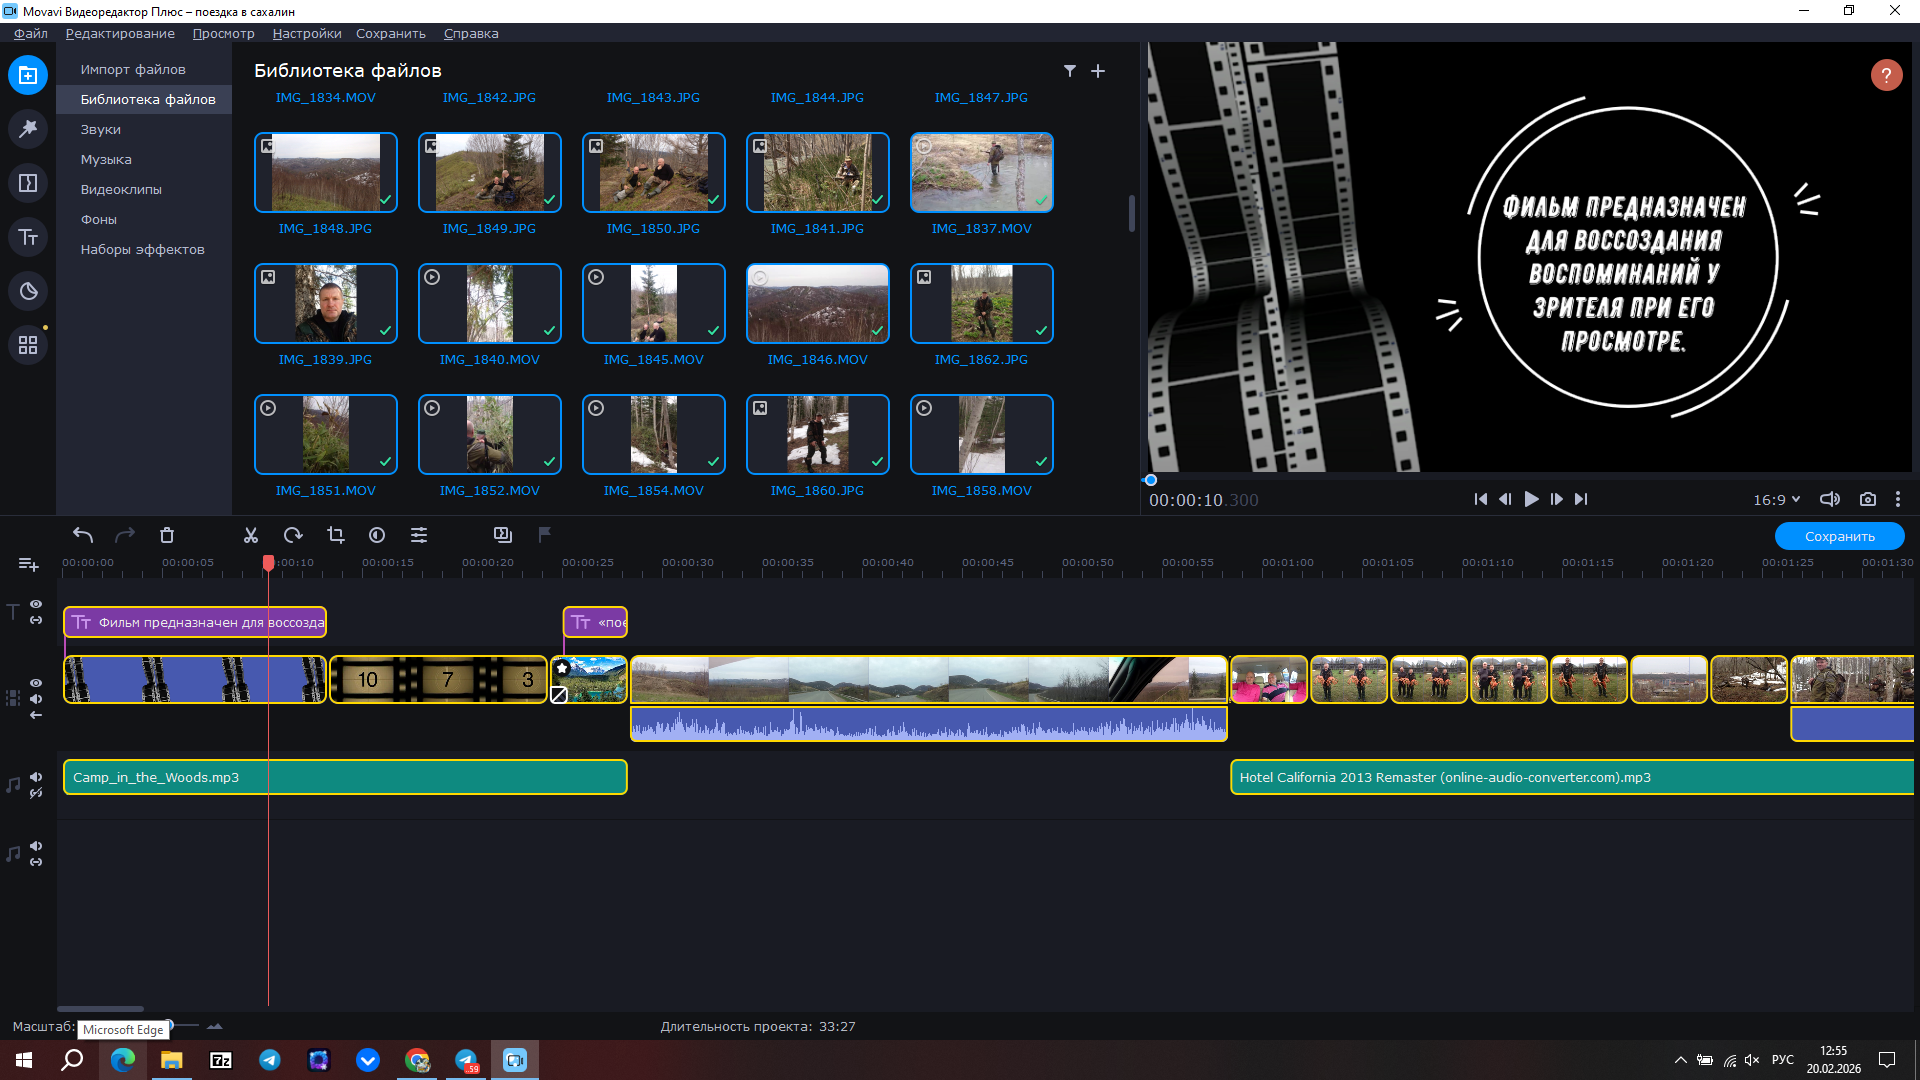The image size is (1920, 1080).
Task: Open the Filters magic wand panel
Action: click(28, 129)
